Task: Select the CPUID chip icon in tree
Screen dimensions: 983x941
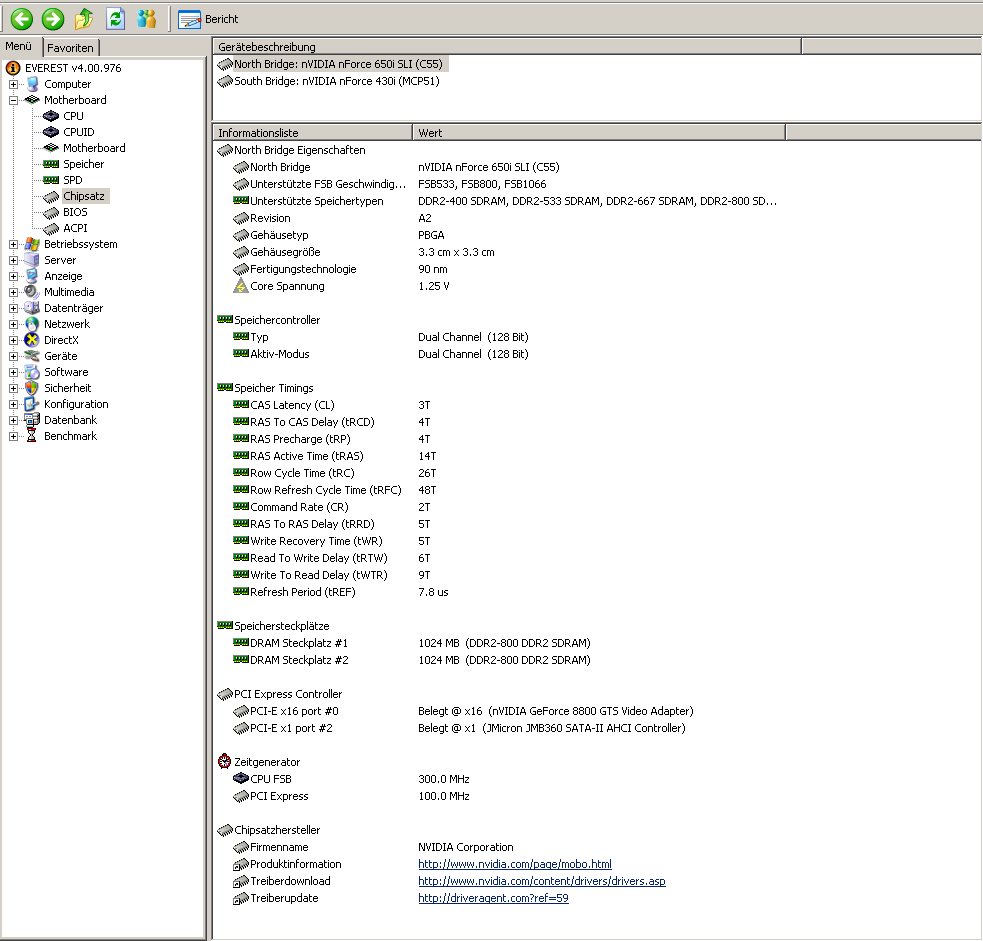Action: point(51,132)
